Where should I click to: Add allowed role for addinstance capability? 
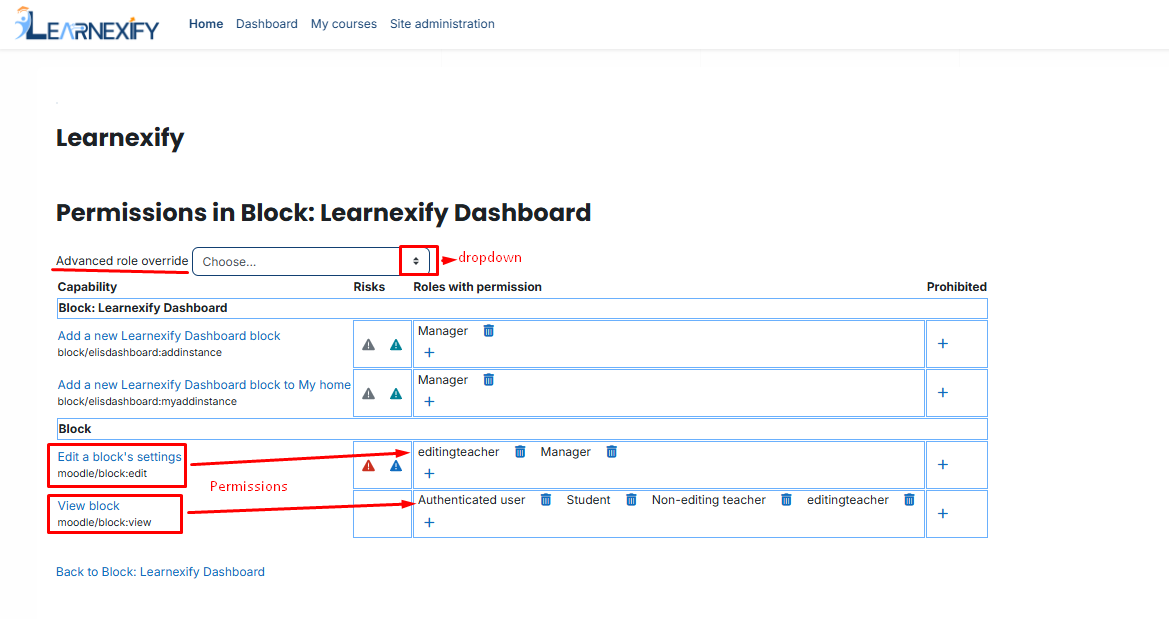tap(429, 353)
